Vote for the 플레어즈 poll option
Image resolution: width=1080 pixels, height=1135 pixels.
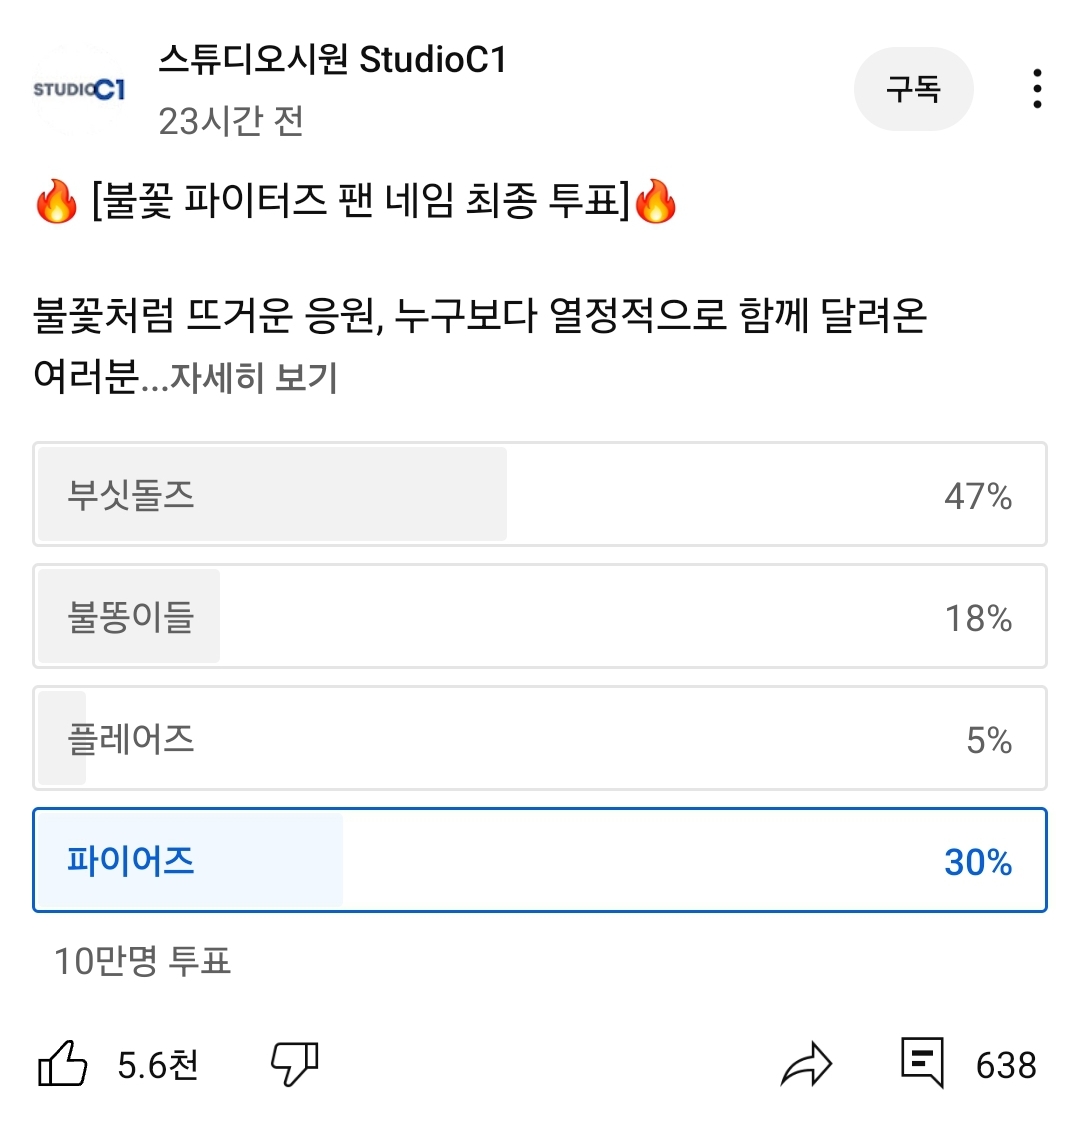coord(540,738)
